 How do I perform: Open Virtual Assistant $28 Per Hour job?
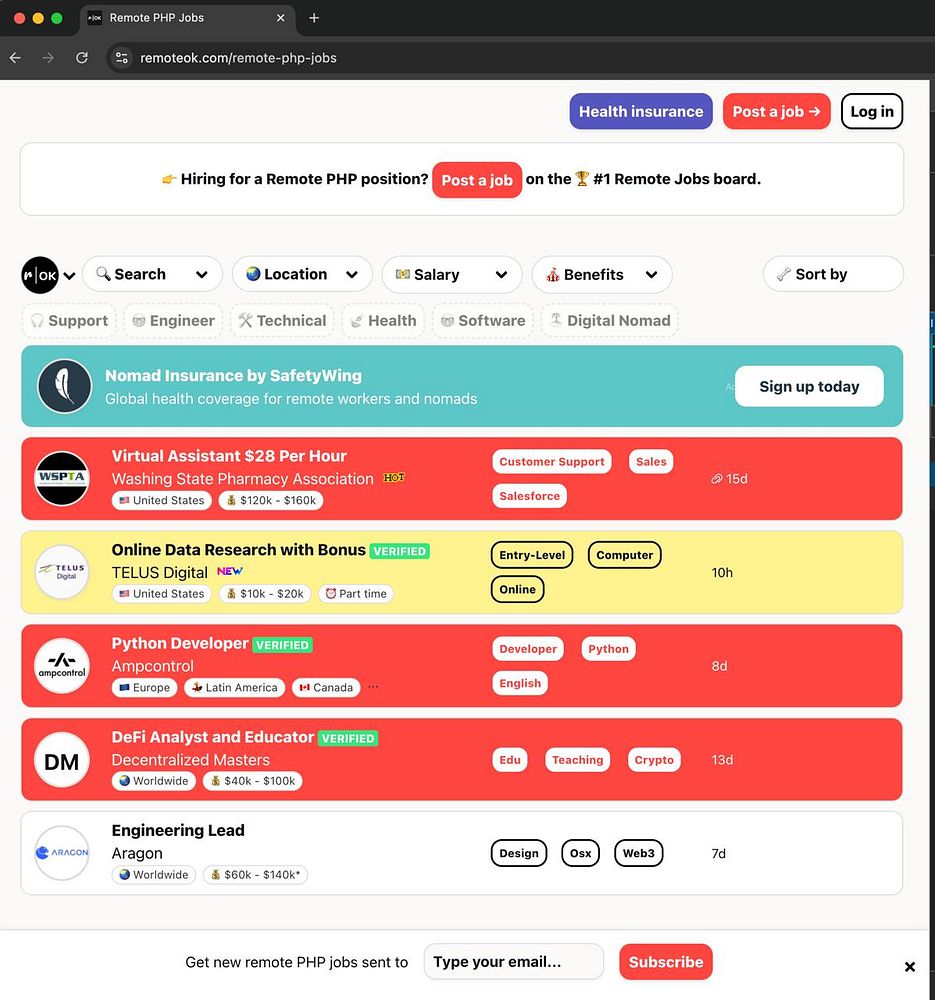click(229, 456)
